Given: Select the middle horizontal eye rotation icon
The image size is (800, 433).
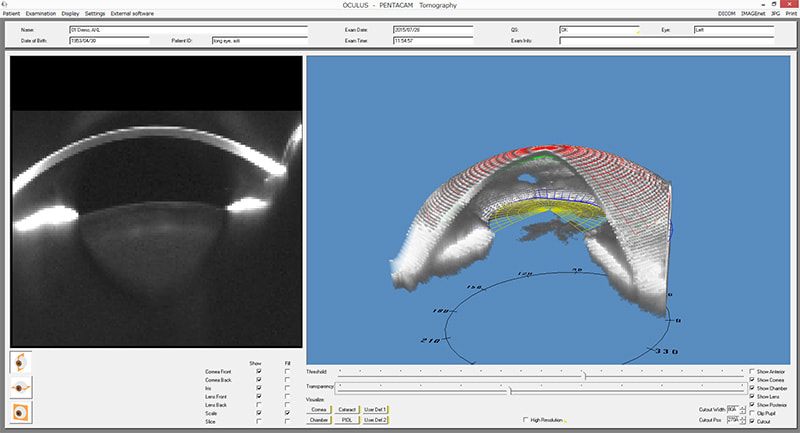Looking at the screenshot, I should click(20, 388).
